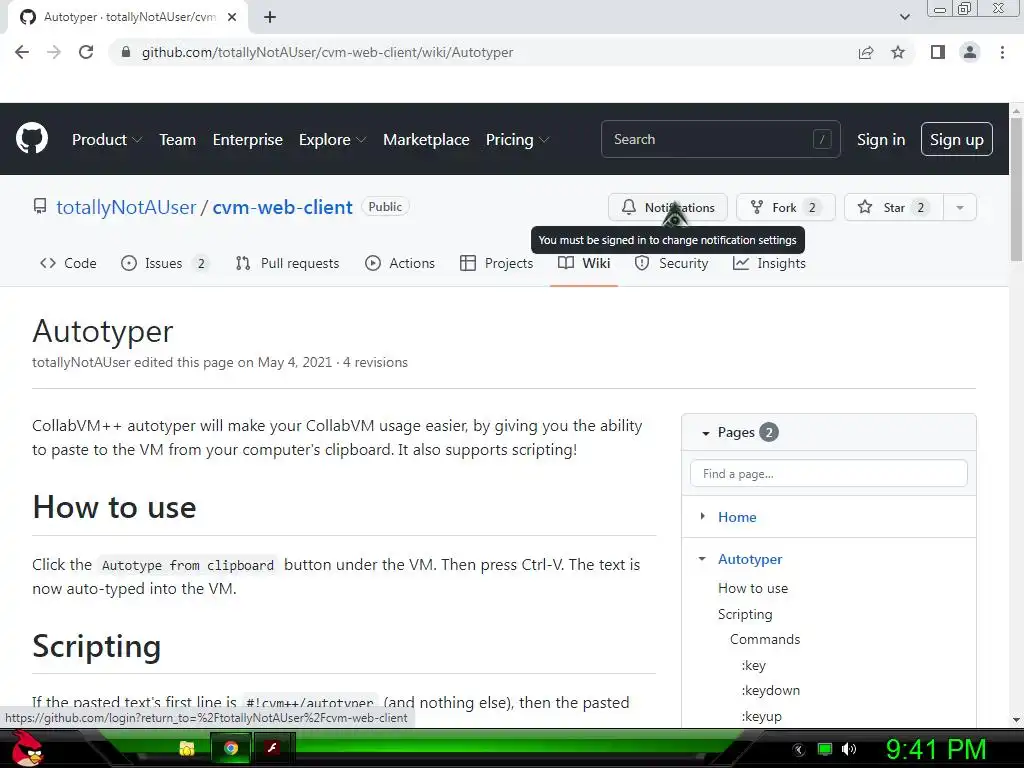The width and height of the screenshot is (1024, 768).
Task: Click the Notifications button
Action: (667, 207)
